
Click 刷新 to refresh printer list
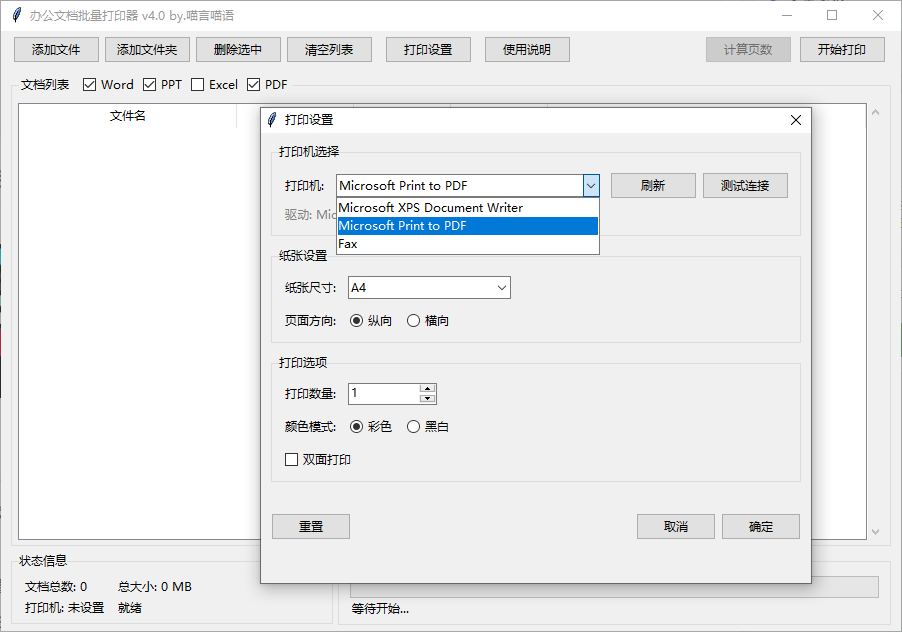(653, 185)
